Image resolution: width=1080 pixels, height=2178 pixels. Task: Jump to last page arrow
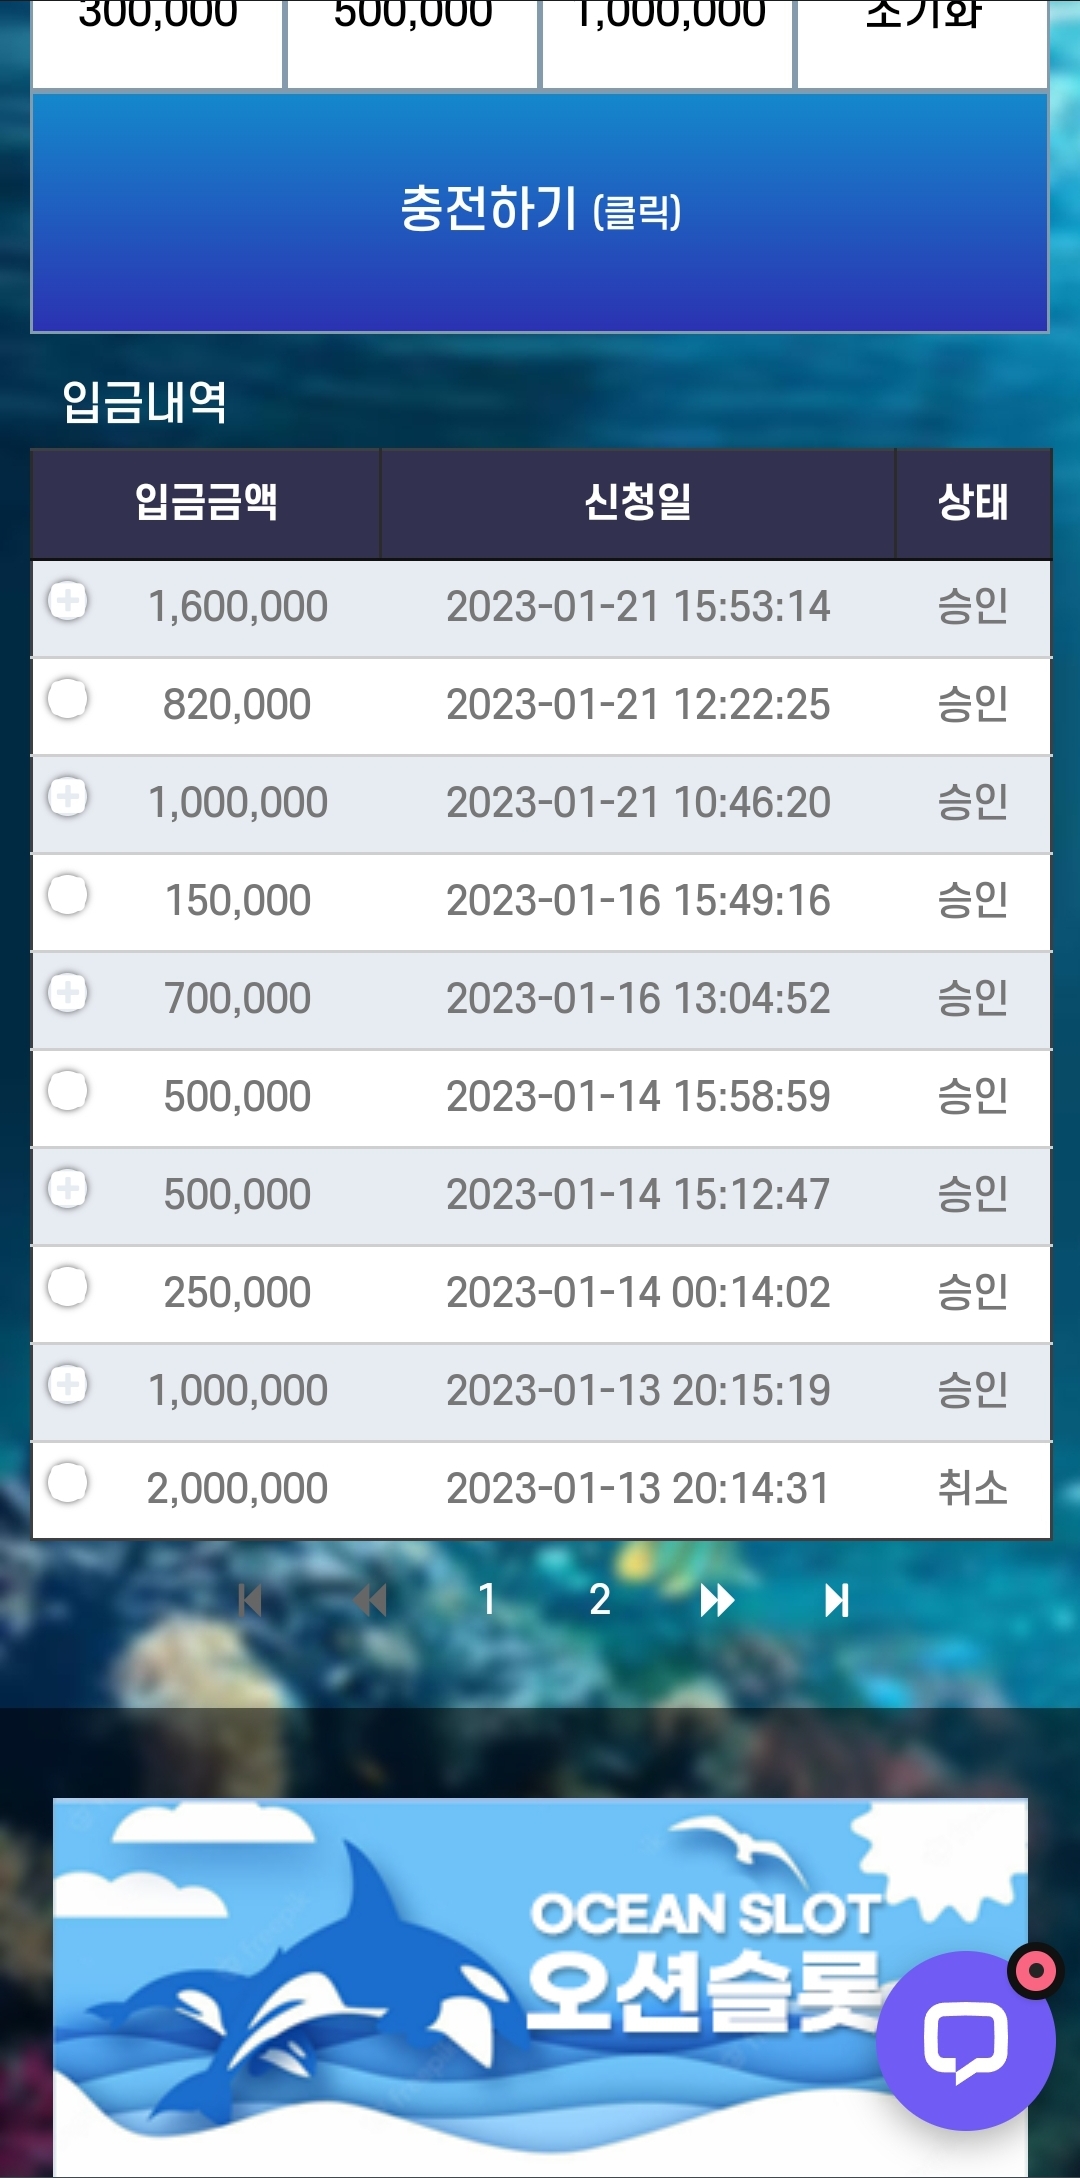coord(837,1600)
